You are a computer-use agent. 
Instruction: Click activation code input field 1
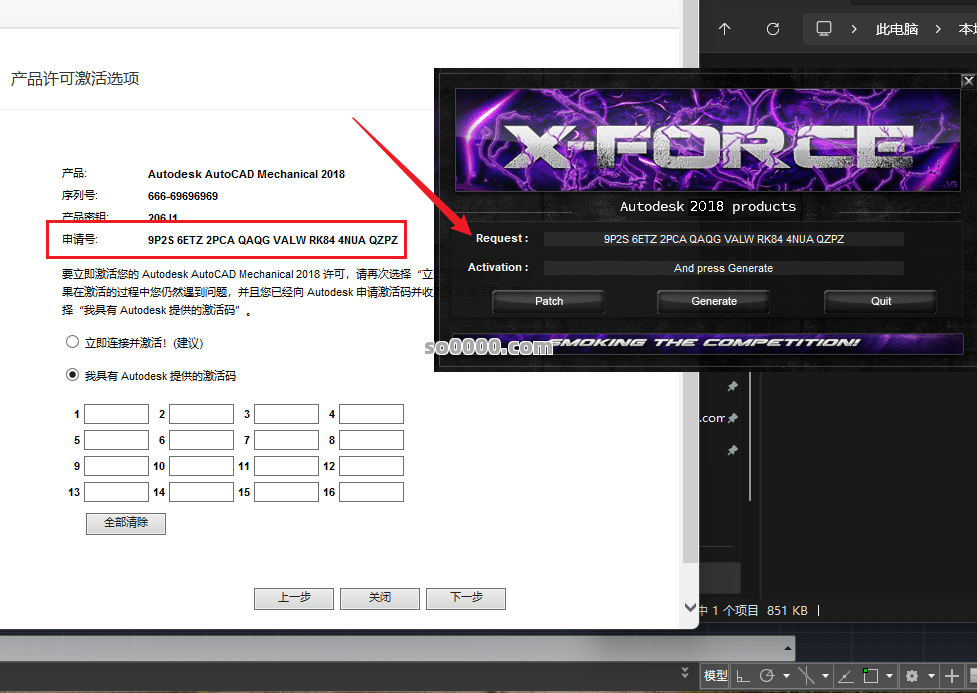[116, 414]
